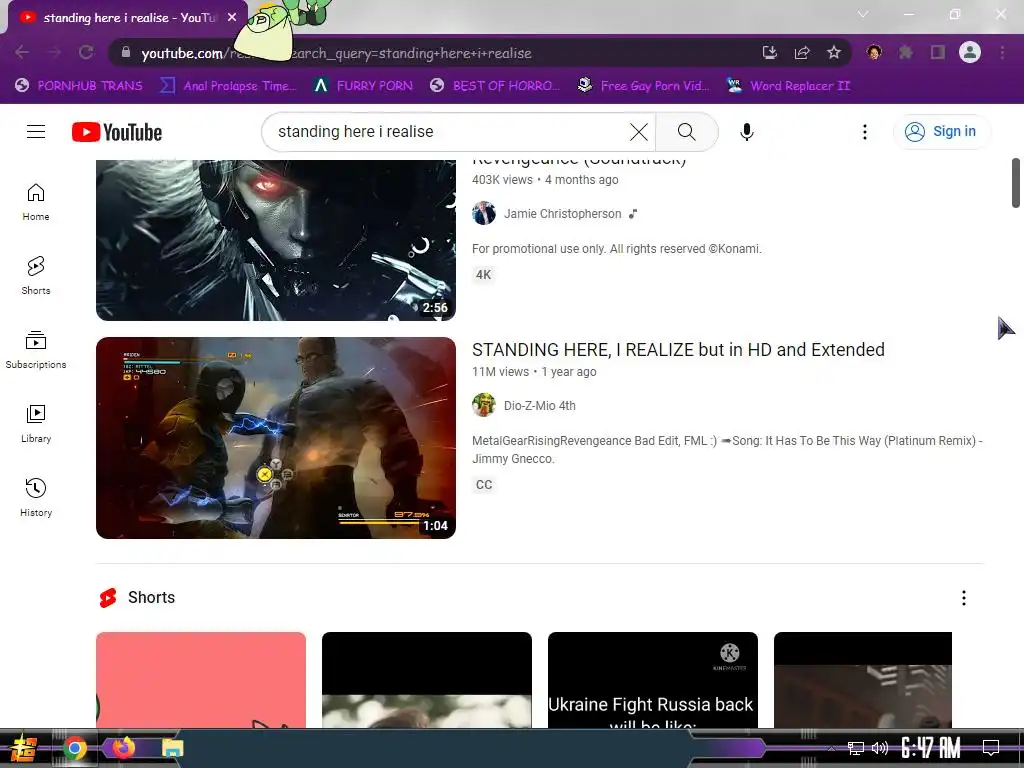Open the volume control in system tray
The image size is (1024, 768).
(x=880, y=748)
